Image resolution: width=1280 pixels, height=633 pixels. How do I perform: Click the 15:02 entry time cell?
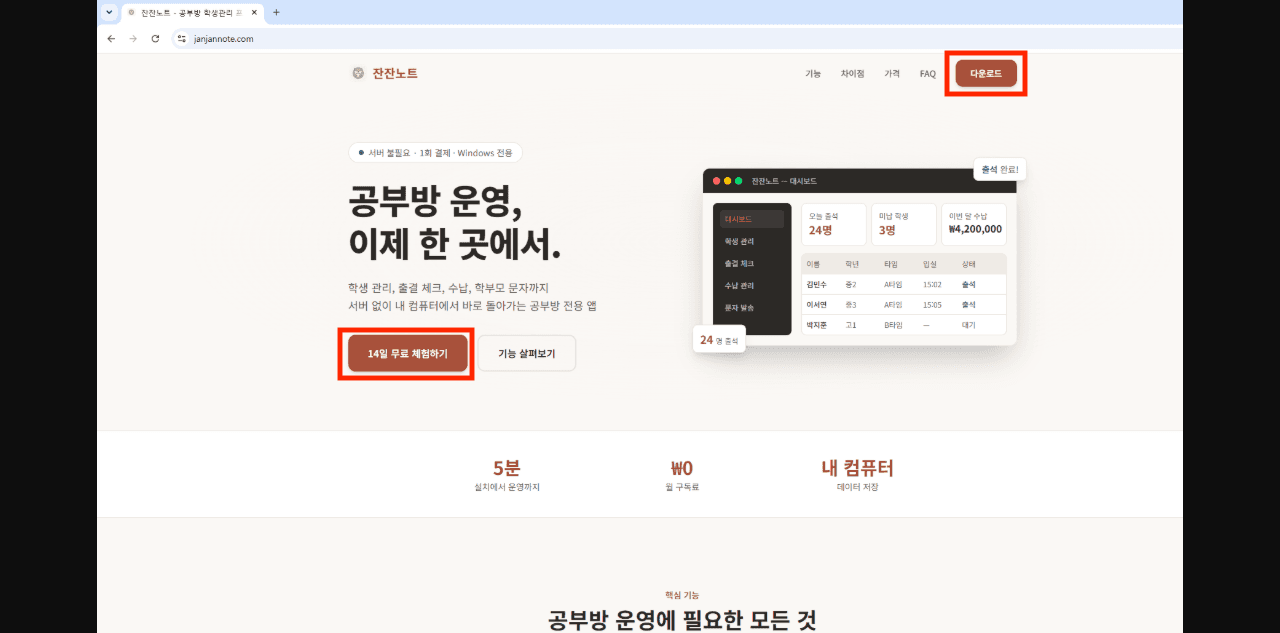[x=932, y=284]
